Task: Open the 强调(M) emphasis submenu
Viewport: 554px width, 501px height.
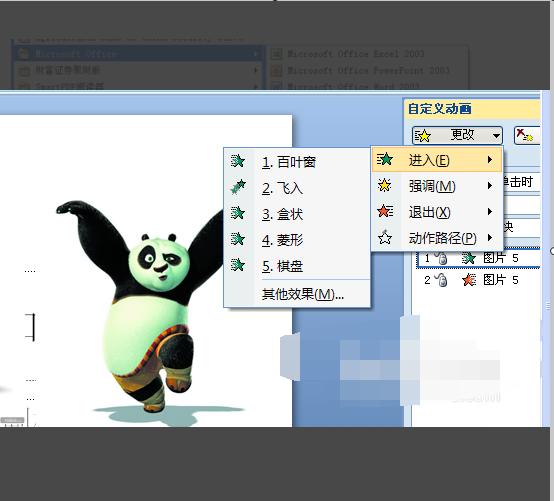Action: point(437,186)
